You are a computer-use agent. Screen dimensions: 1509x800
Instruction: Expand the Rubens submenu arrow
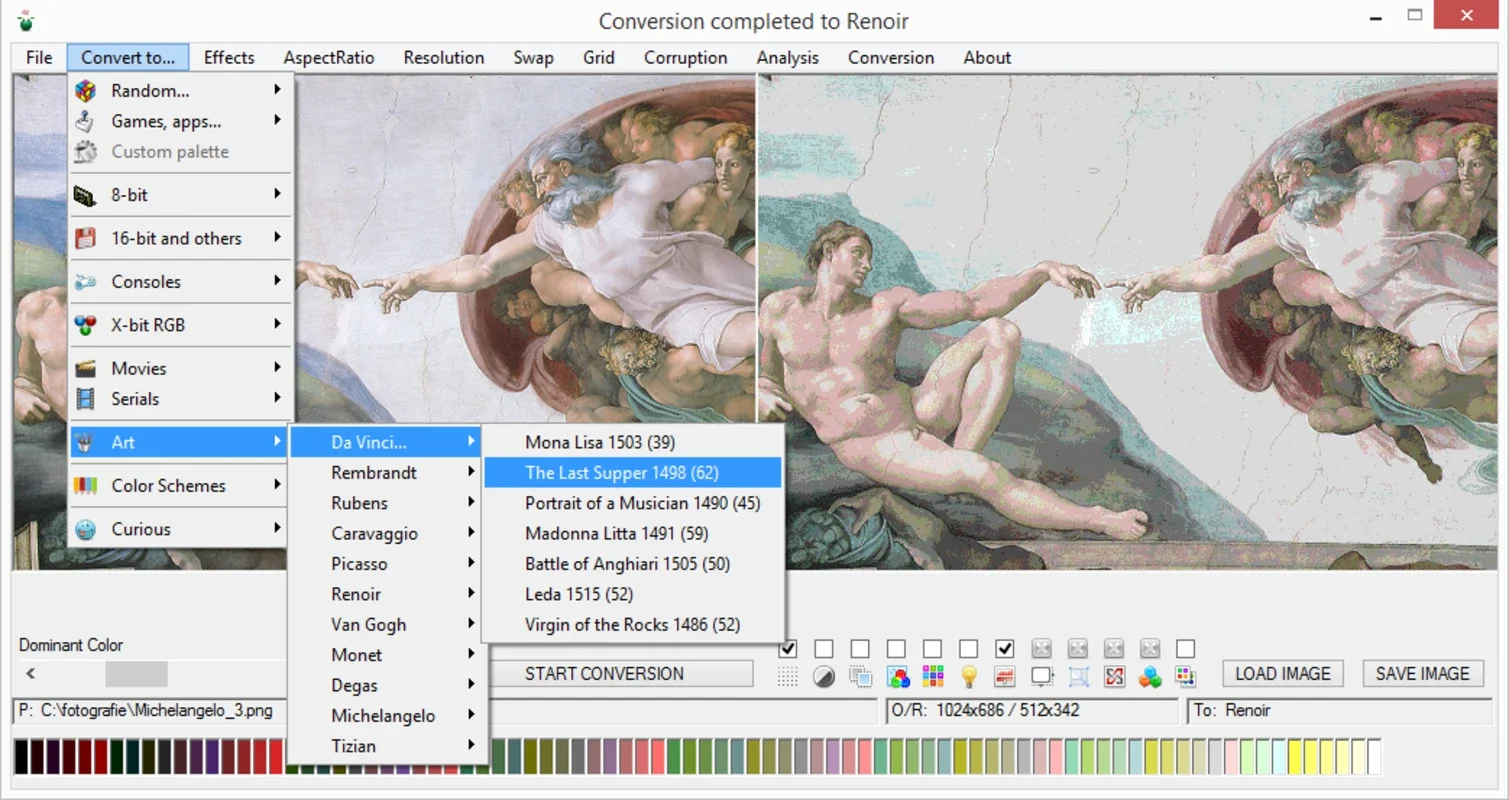471,503
